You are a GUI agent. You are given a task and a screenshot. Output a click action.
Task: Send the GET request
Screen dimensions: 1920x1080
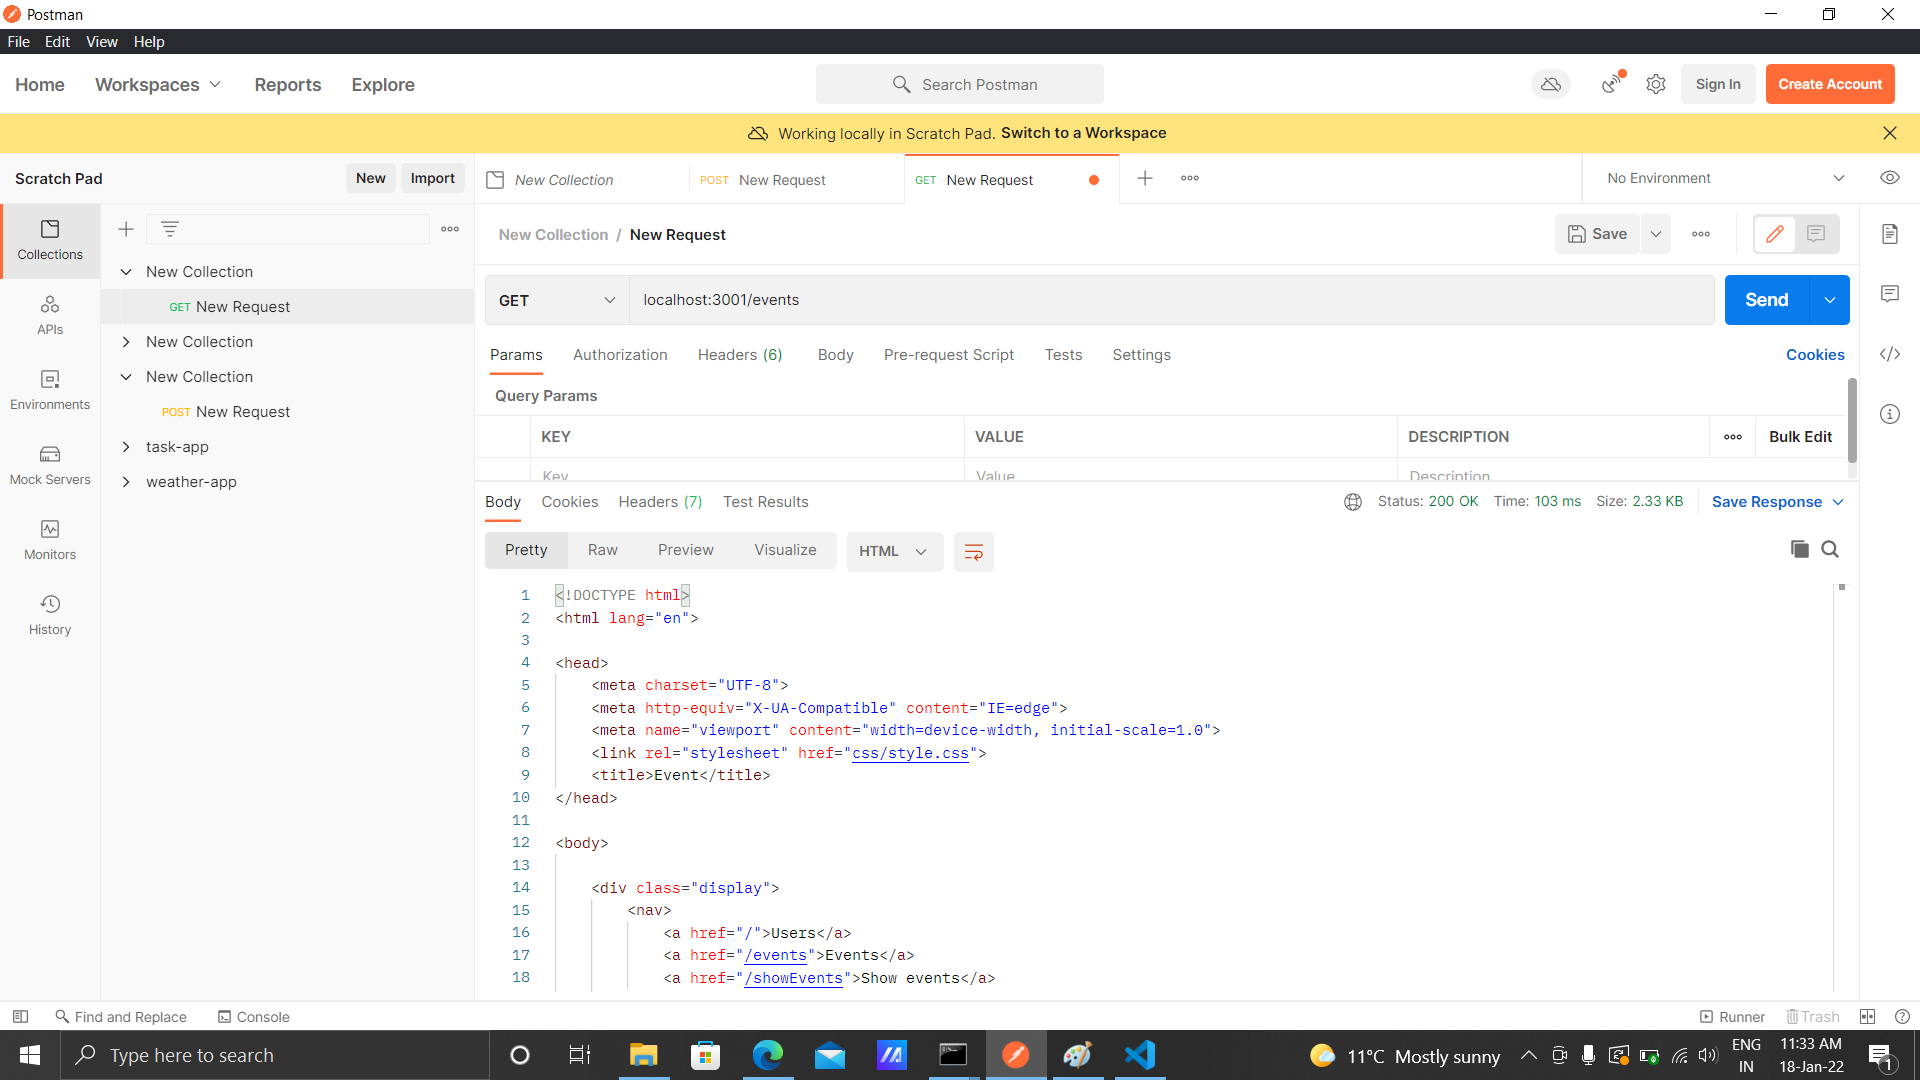coord(1767,300)
